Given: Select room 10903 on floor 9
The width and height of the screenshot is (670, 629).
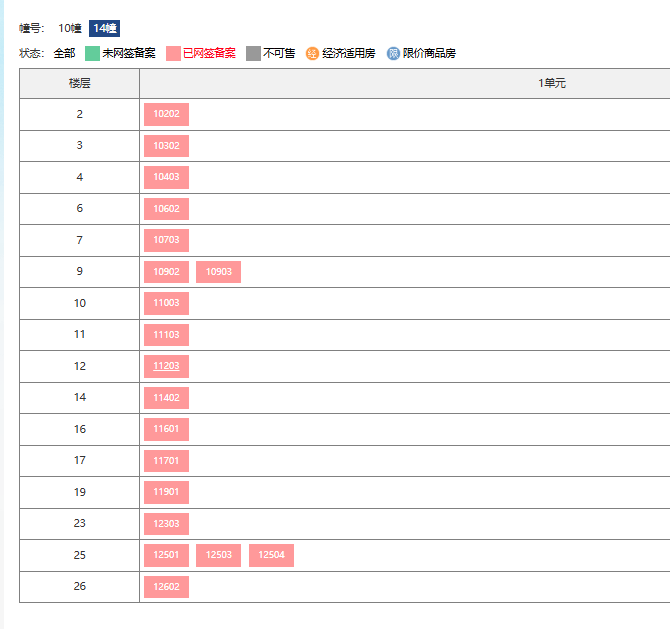Looking at the screenshot, I should tap(218, 272).
